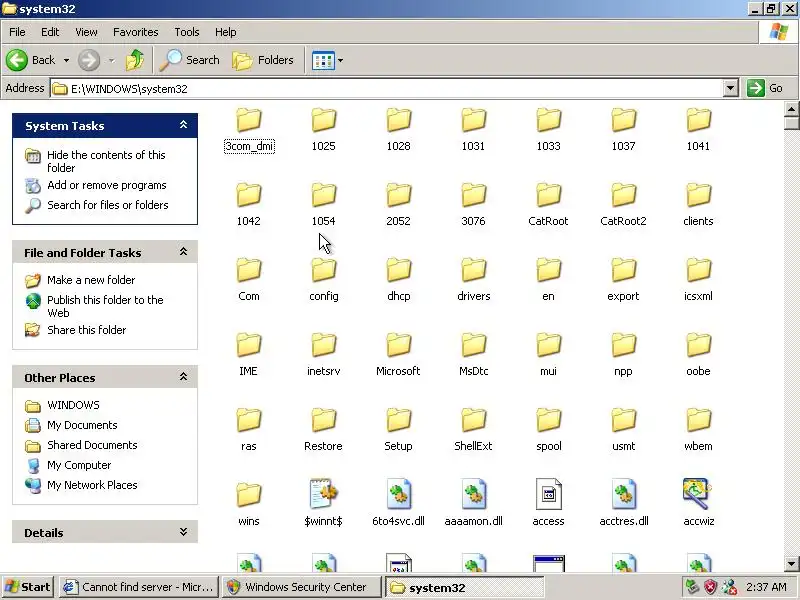Open the Favorites menu
Viewport: 800px width, 600px height.
coord(136,32)
